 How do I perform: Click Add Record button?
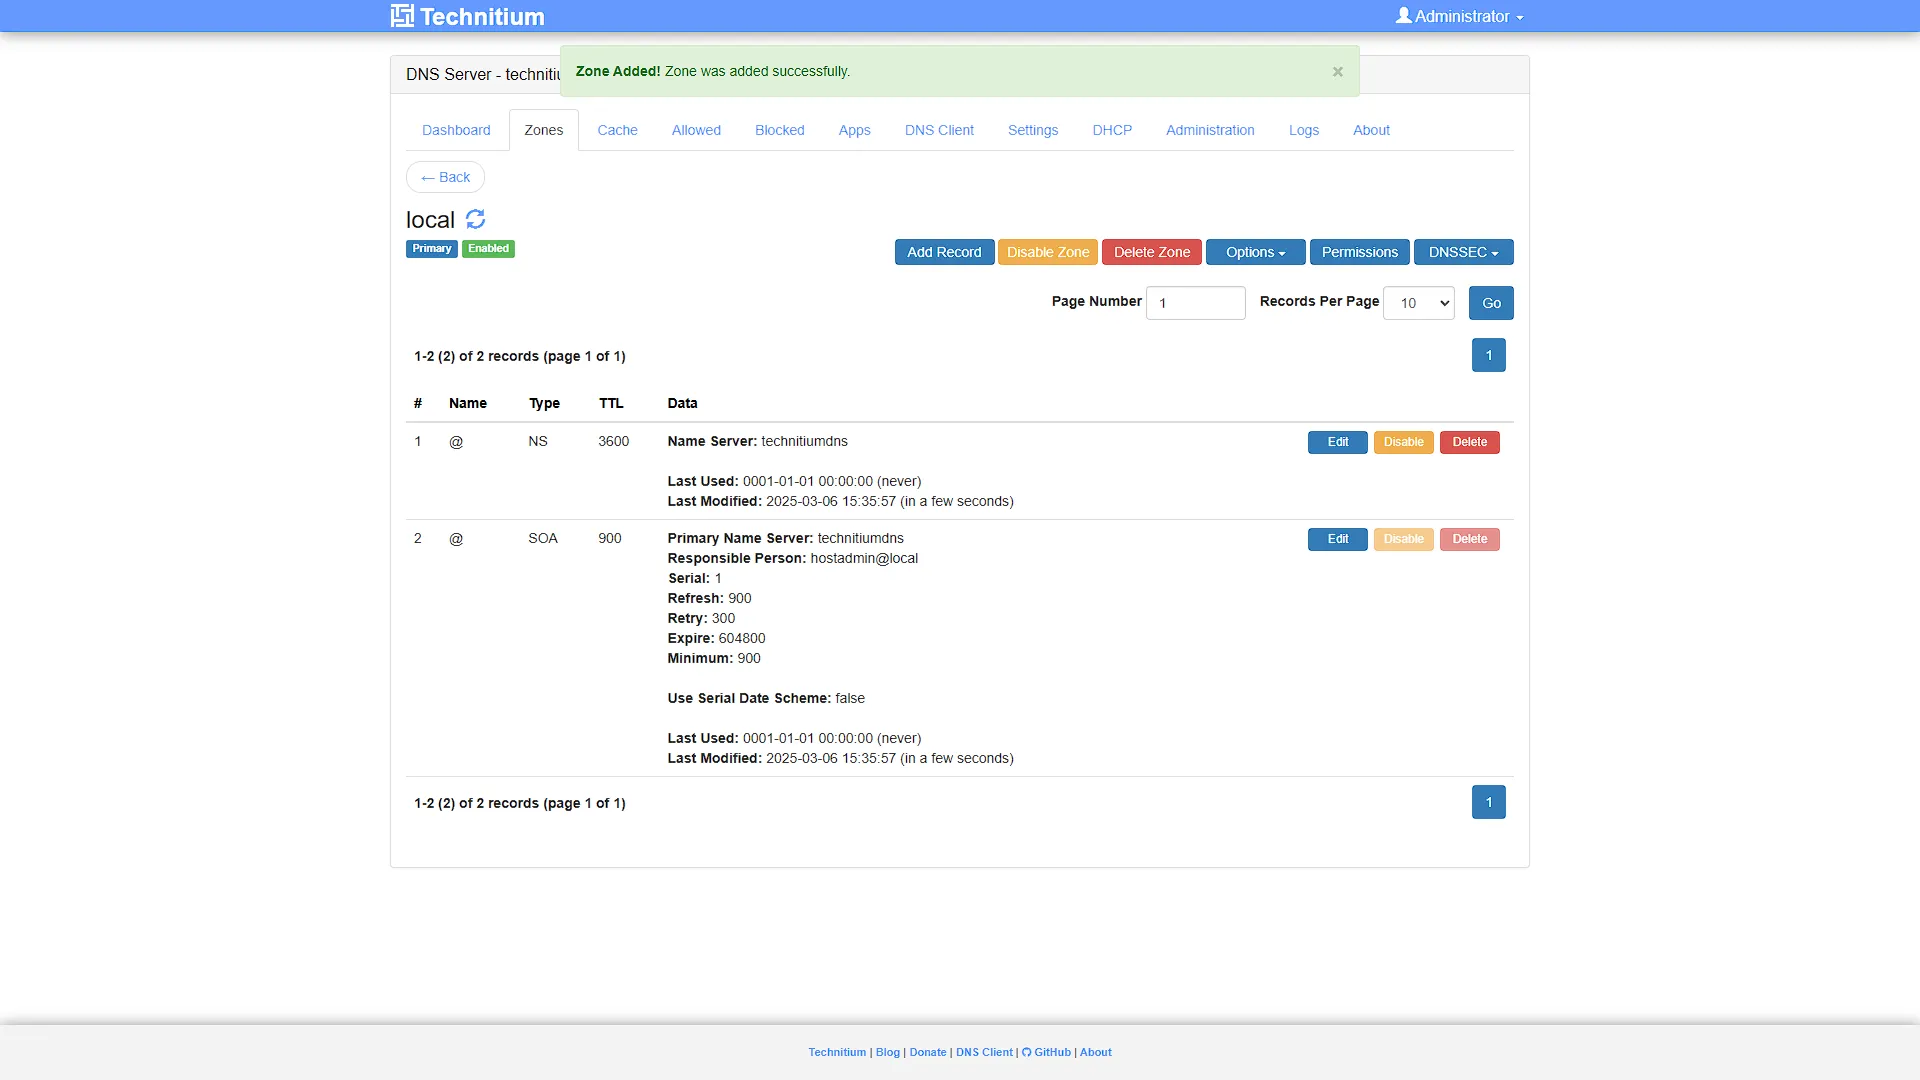[944, 252]
